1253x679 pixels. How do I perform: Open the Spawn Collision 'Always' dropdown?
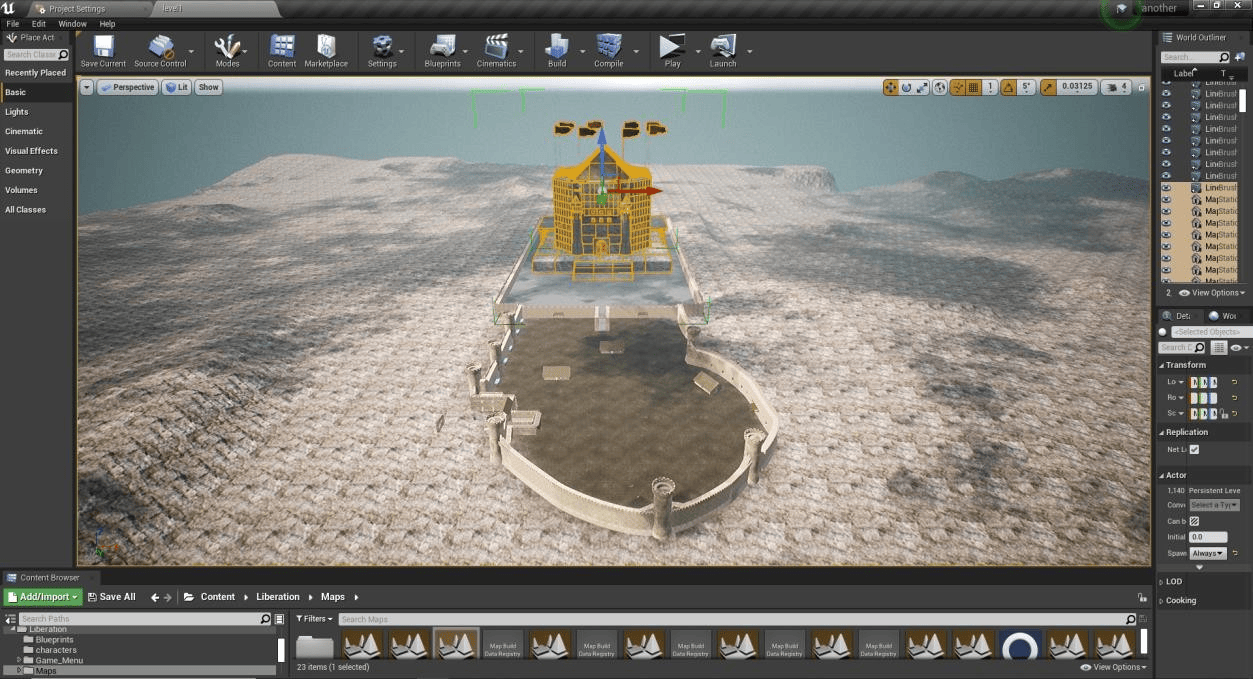pos(1208,553)
